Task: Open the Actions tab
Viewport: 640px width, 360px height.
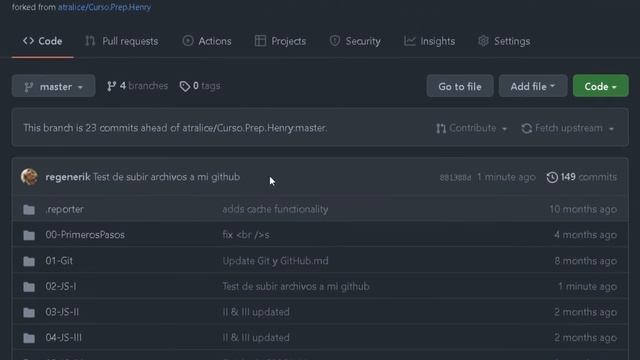Action: [x=207, y=41]
